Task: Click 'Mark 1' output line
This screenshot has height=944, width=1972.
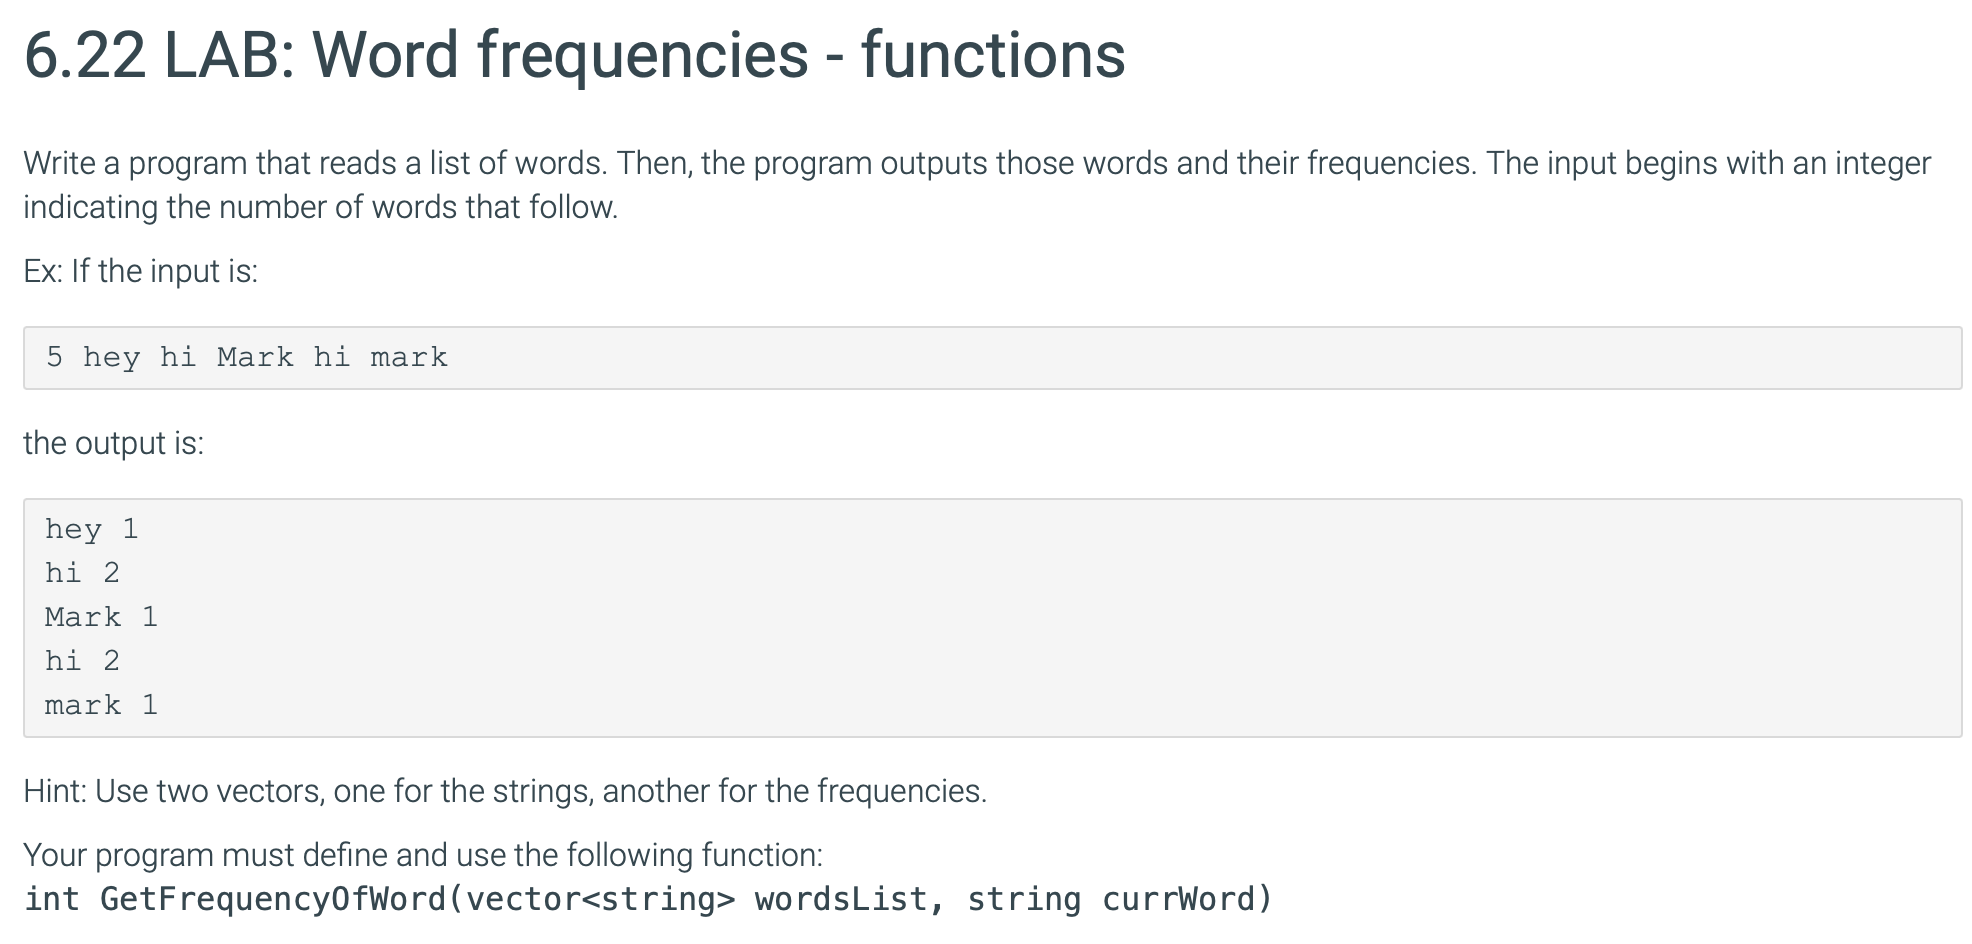Action: (x=101, y=617)
